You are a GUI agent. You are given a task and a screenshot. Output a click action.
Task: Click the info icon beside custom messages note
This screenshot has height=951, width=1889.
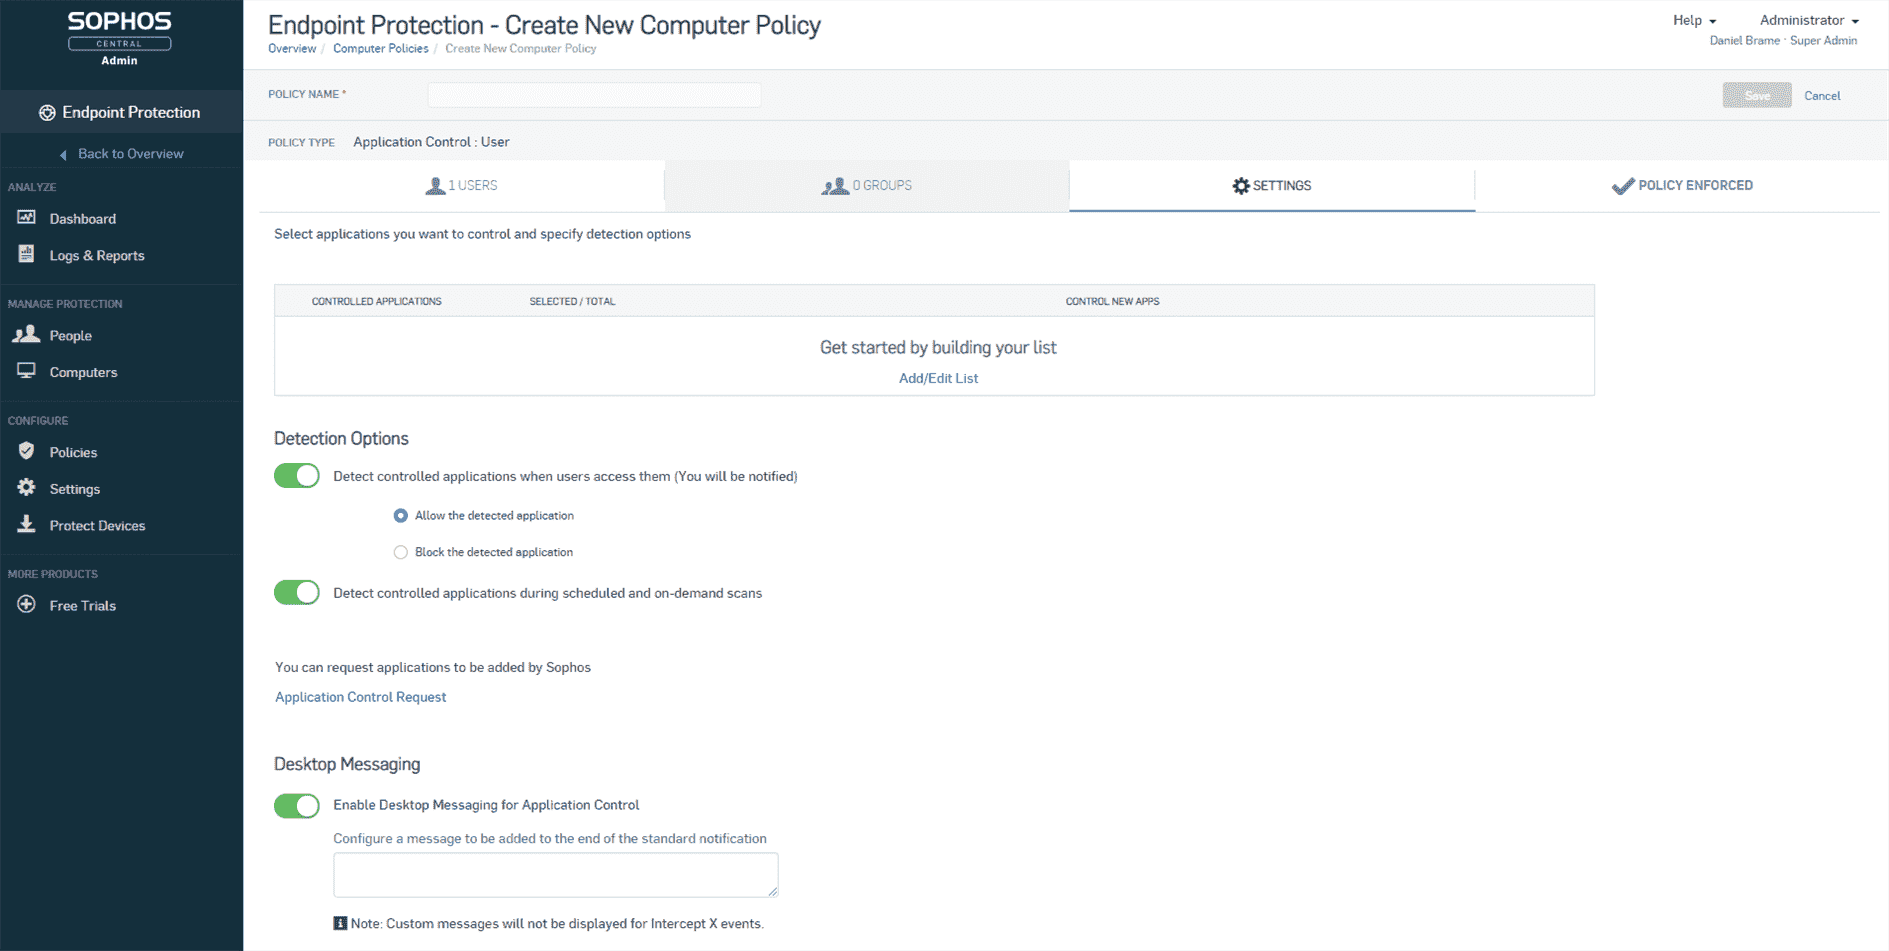tap(340, 923)
